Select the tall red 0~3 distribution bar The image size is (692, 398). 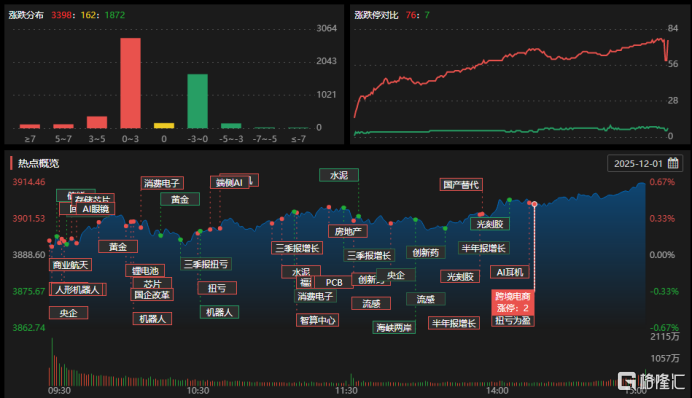(131, 83)
